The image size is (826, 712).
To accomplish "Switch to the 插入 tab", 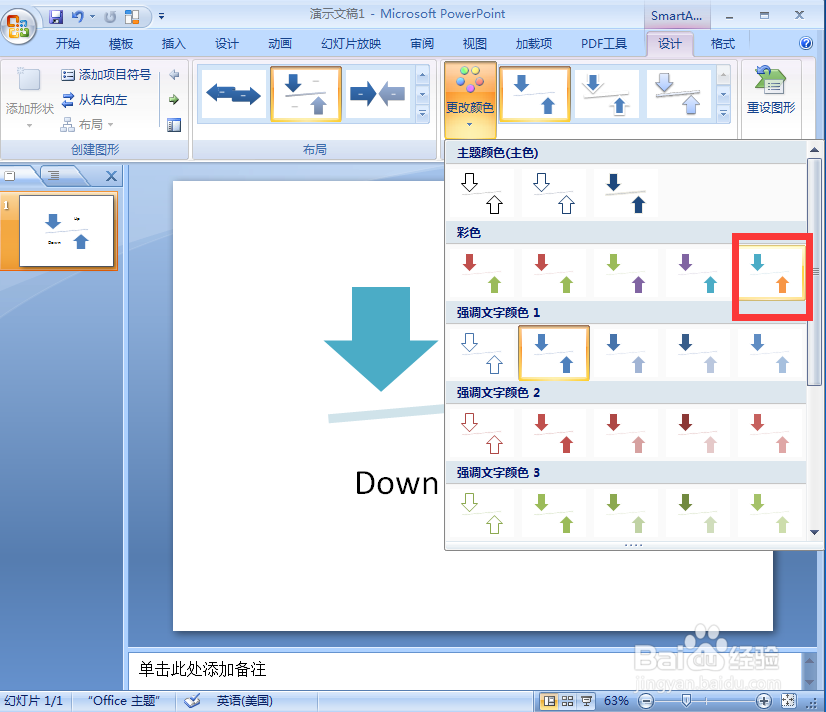I will (173, 44).
